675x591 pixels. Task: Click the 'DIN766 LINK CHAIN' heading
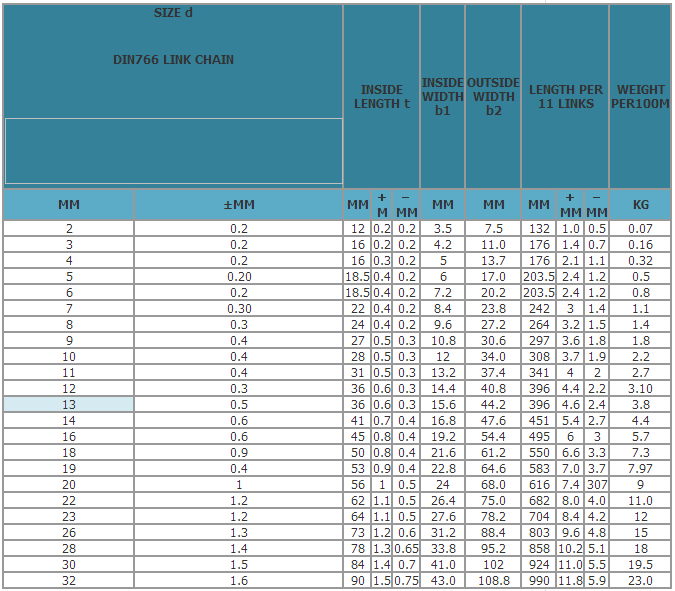(173, 59)
